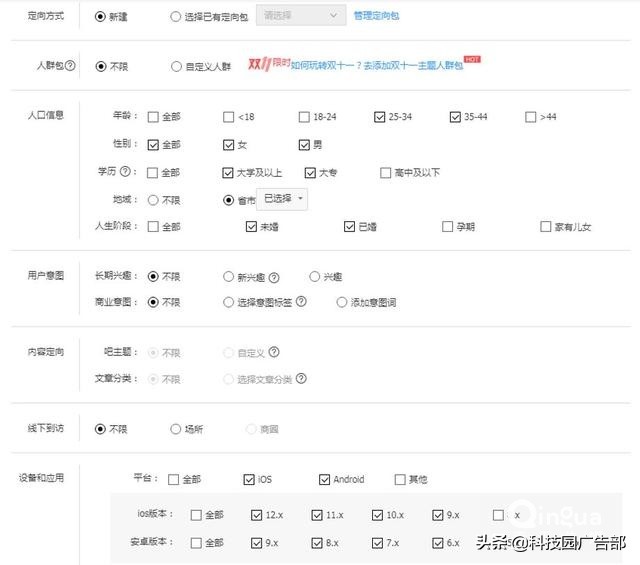640x565 pixels.
Task: Check 全部 under 人生阶段
Action: (x=153, y=227)
